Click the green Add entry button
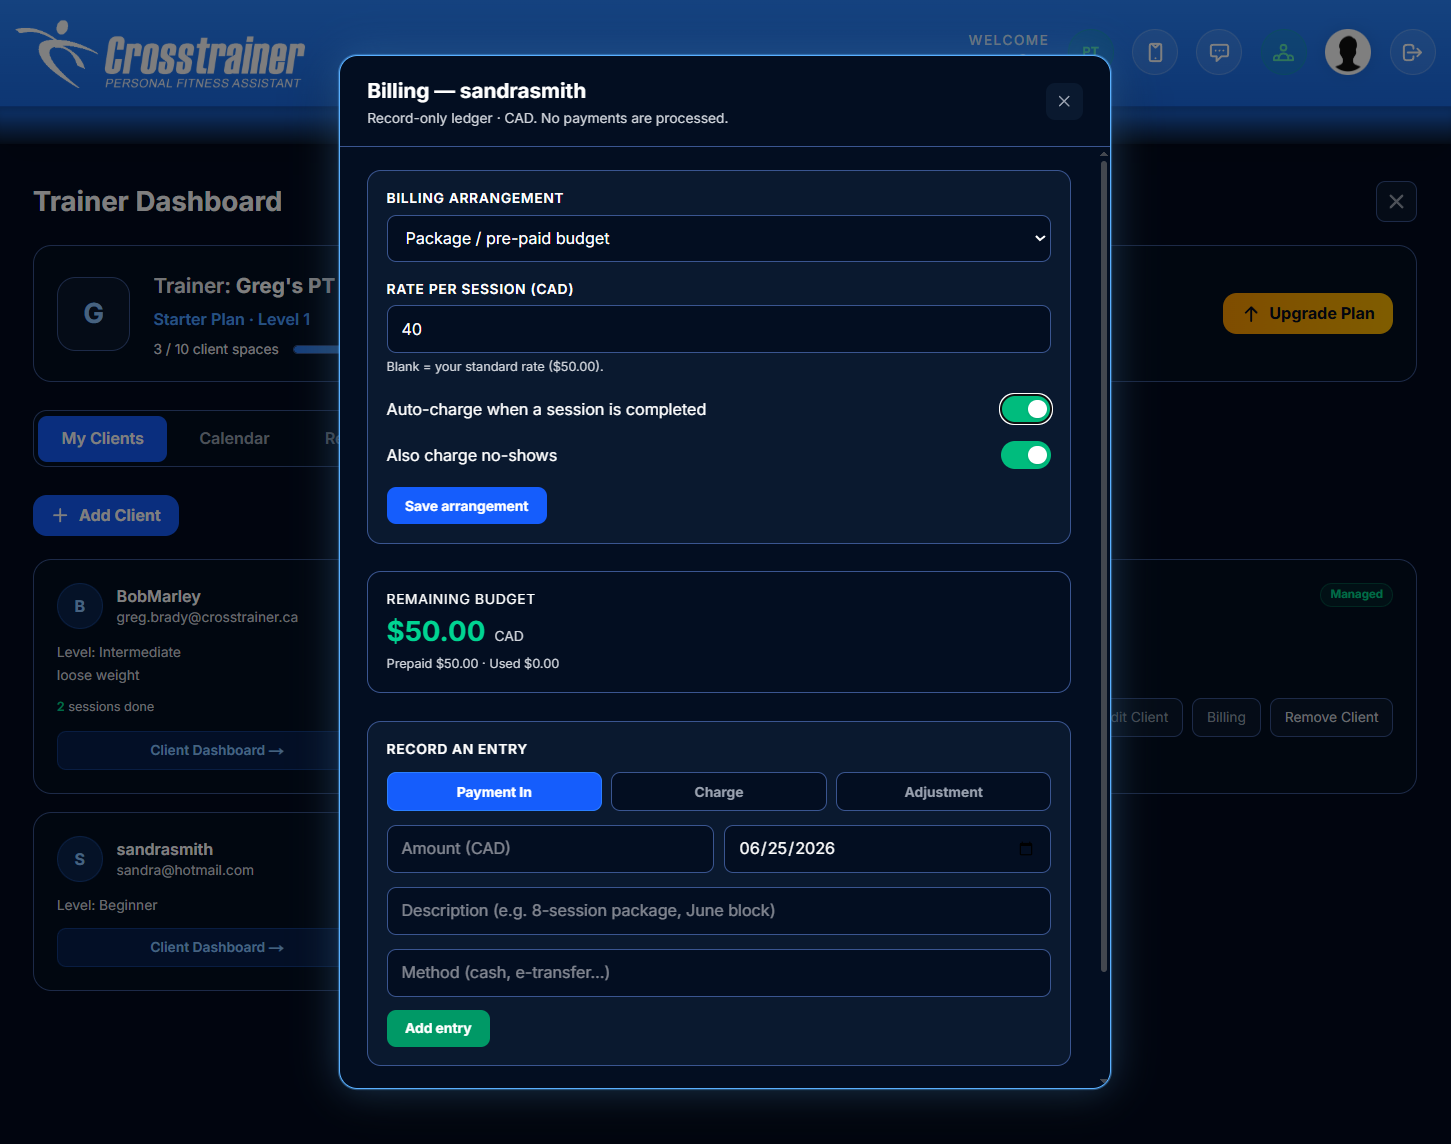The width and height of the screenshot is (1451, 1144). tap(438, 1028)
